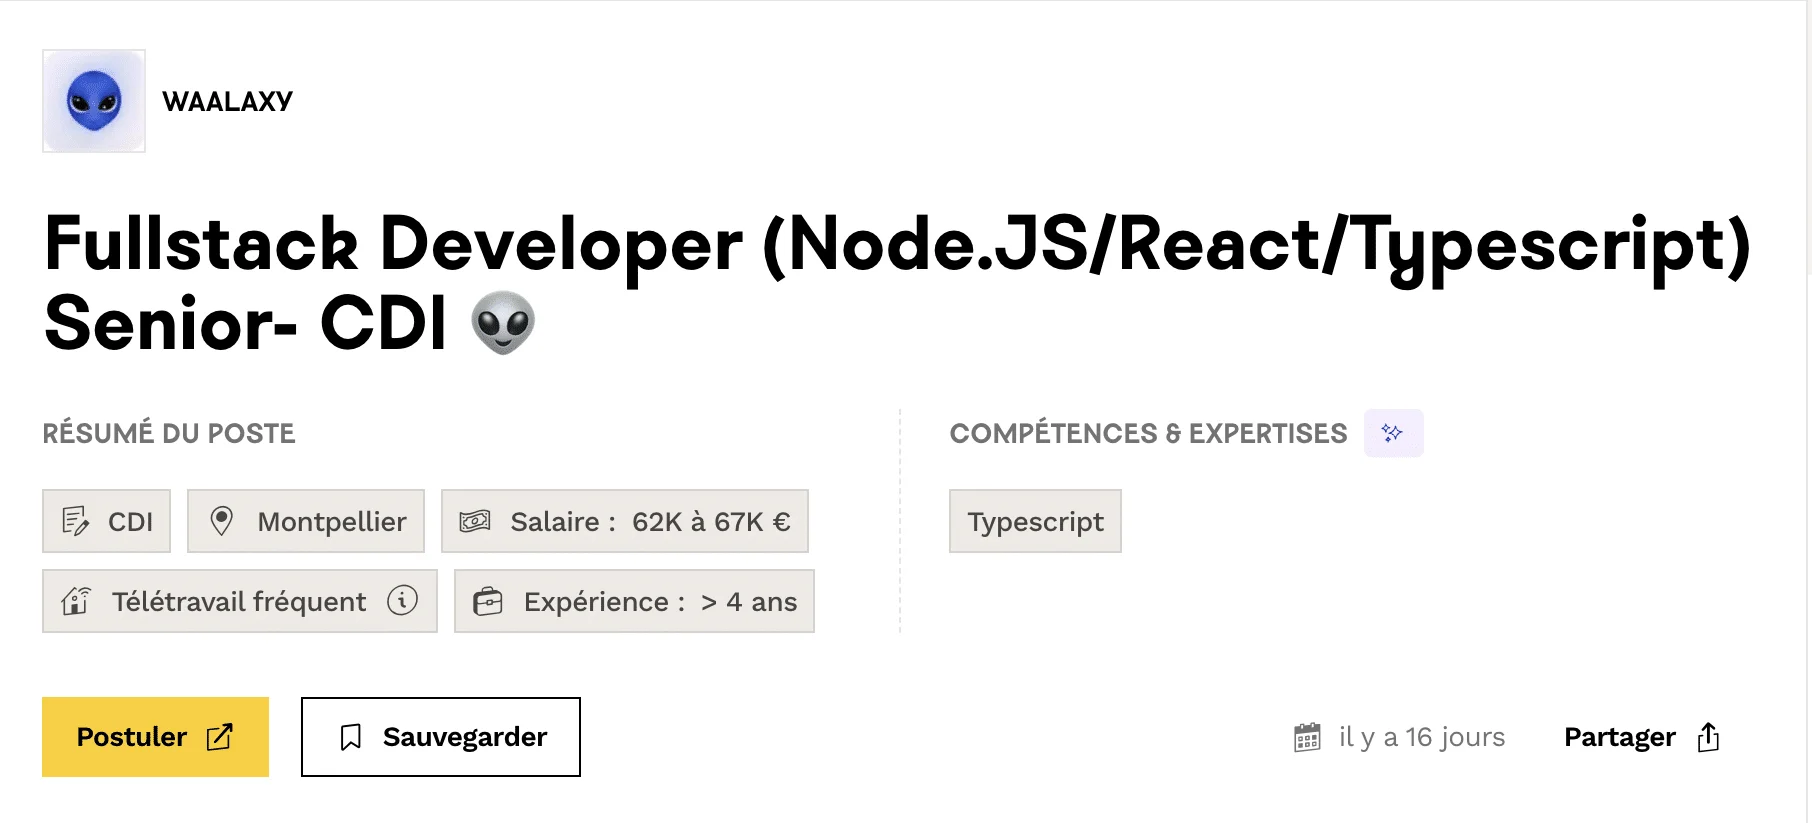Click the banknote salary icon
Image resolution: width=1812 pixels, height=823 pixels.
(475, 521)
